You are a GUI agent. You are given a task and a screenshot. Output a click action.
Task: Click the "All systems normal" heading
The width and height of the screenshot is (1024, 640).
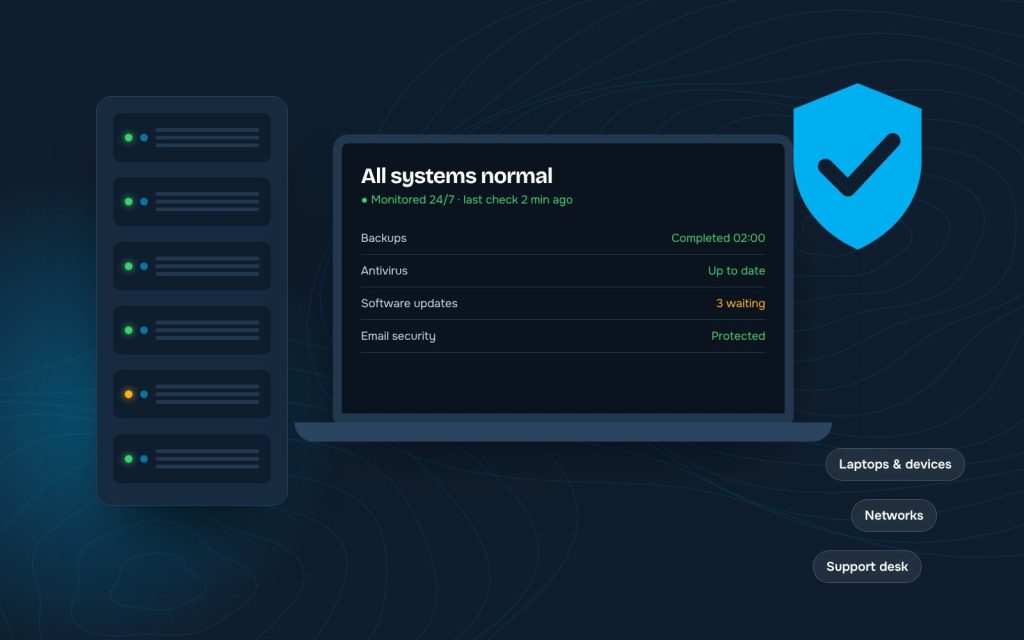pos(456,176)
